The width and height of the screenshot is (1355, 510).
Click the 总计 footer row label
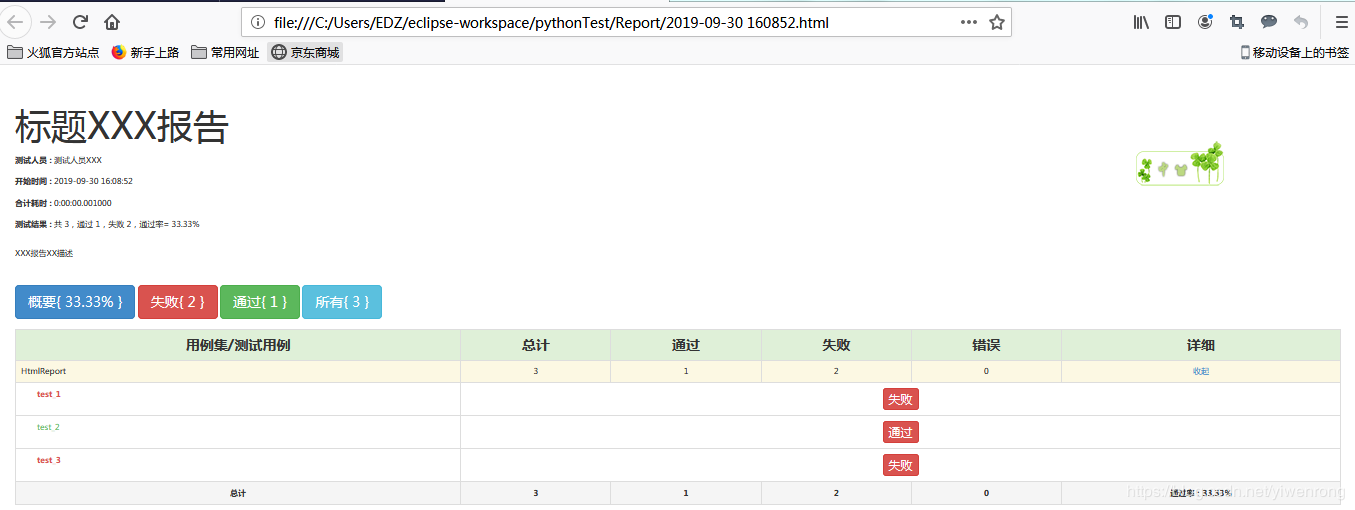coord(238,493)
